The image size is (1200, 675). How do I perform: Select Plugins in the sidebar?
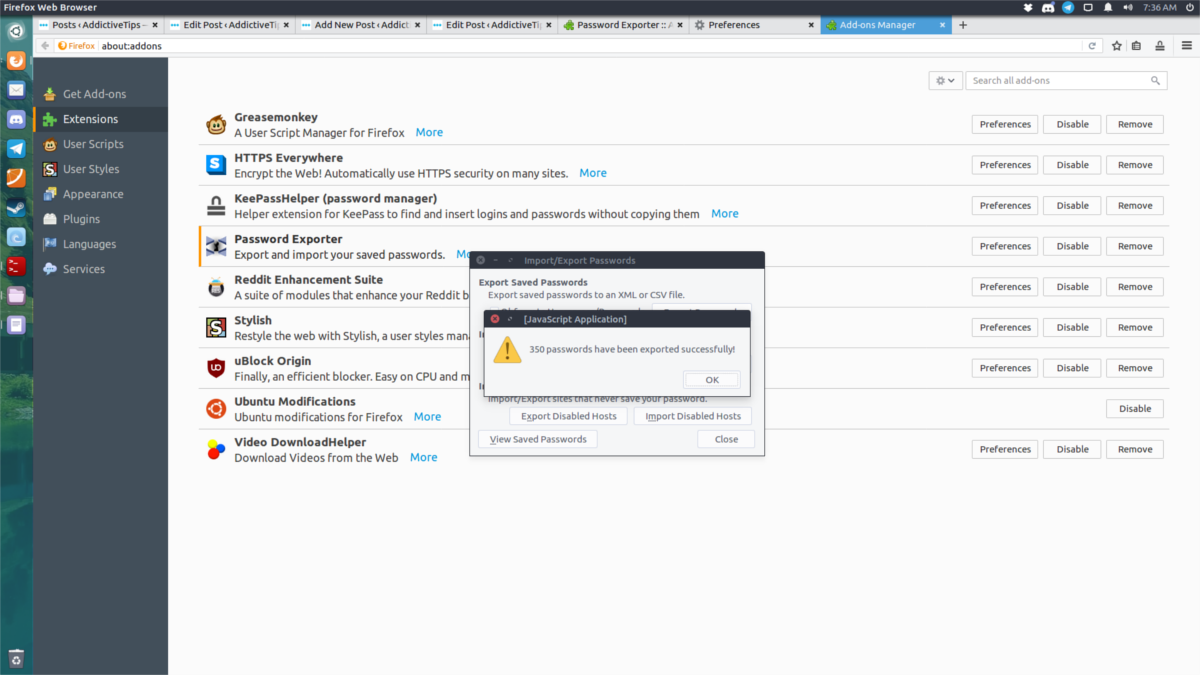[x=100, y=219]
